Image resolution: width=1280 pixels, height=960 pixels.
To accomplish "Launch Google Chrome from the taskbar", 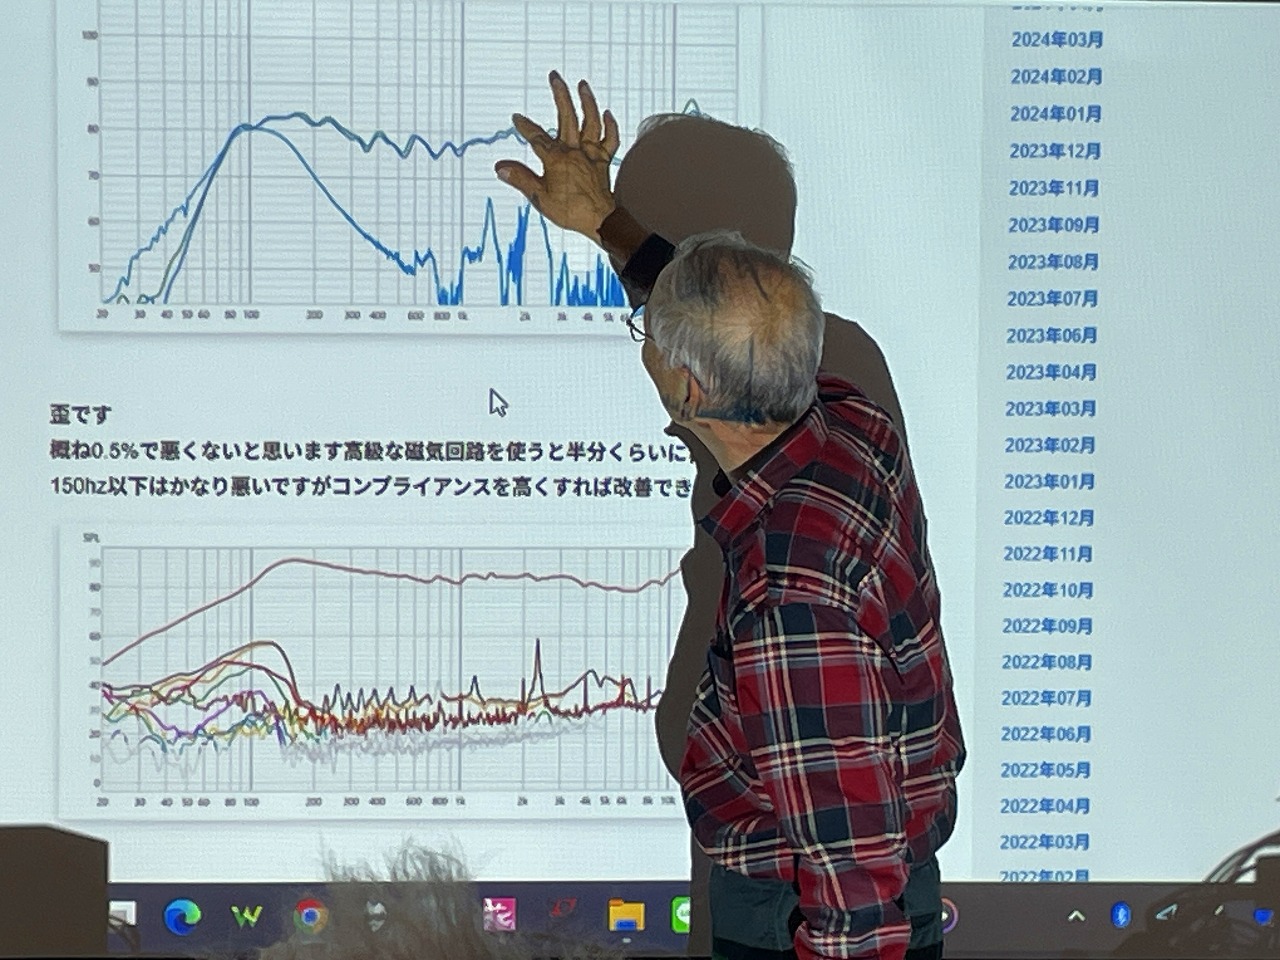I will (310, 915).
